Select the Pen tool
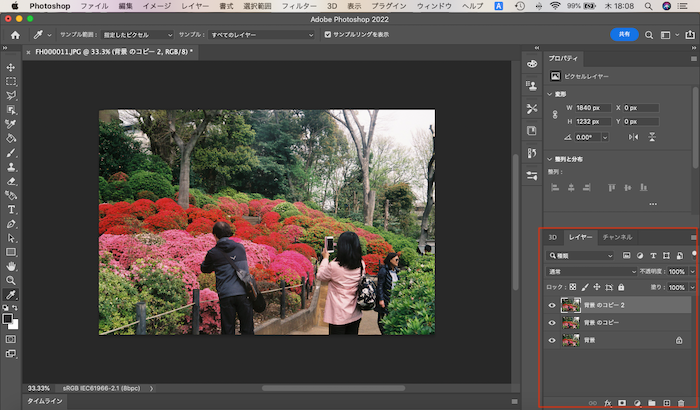The width and height of the screenshot is (700, 410). [11, 224]
